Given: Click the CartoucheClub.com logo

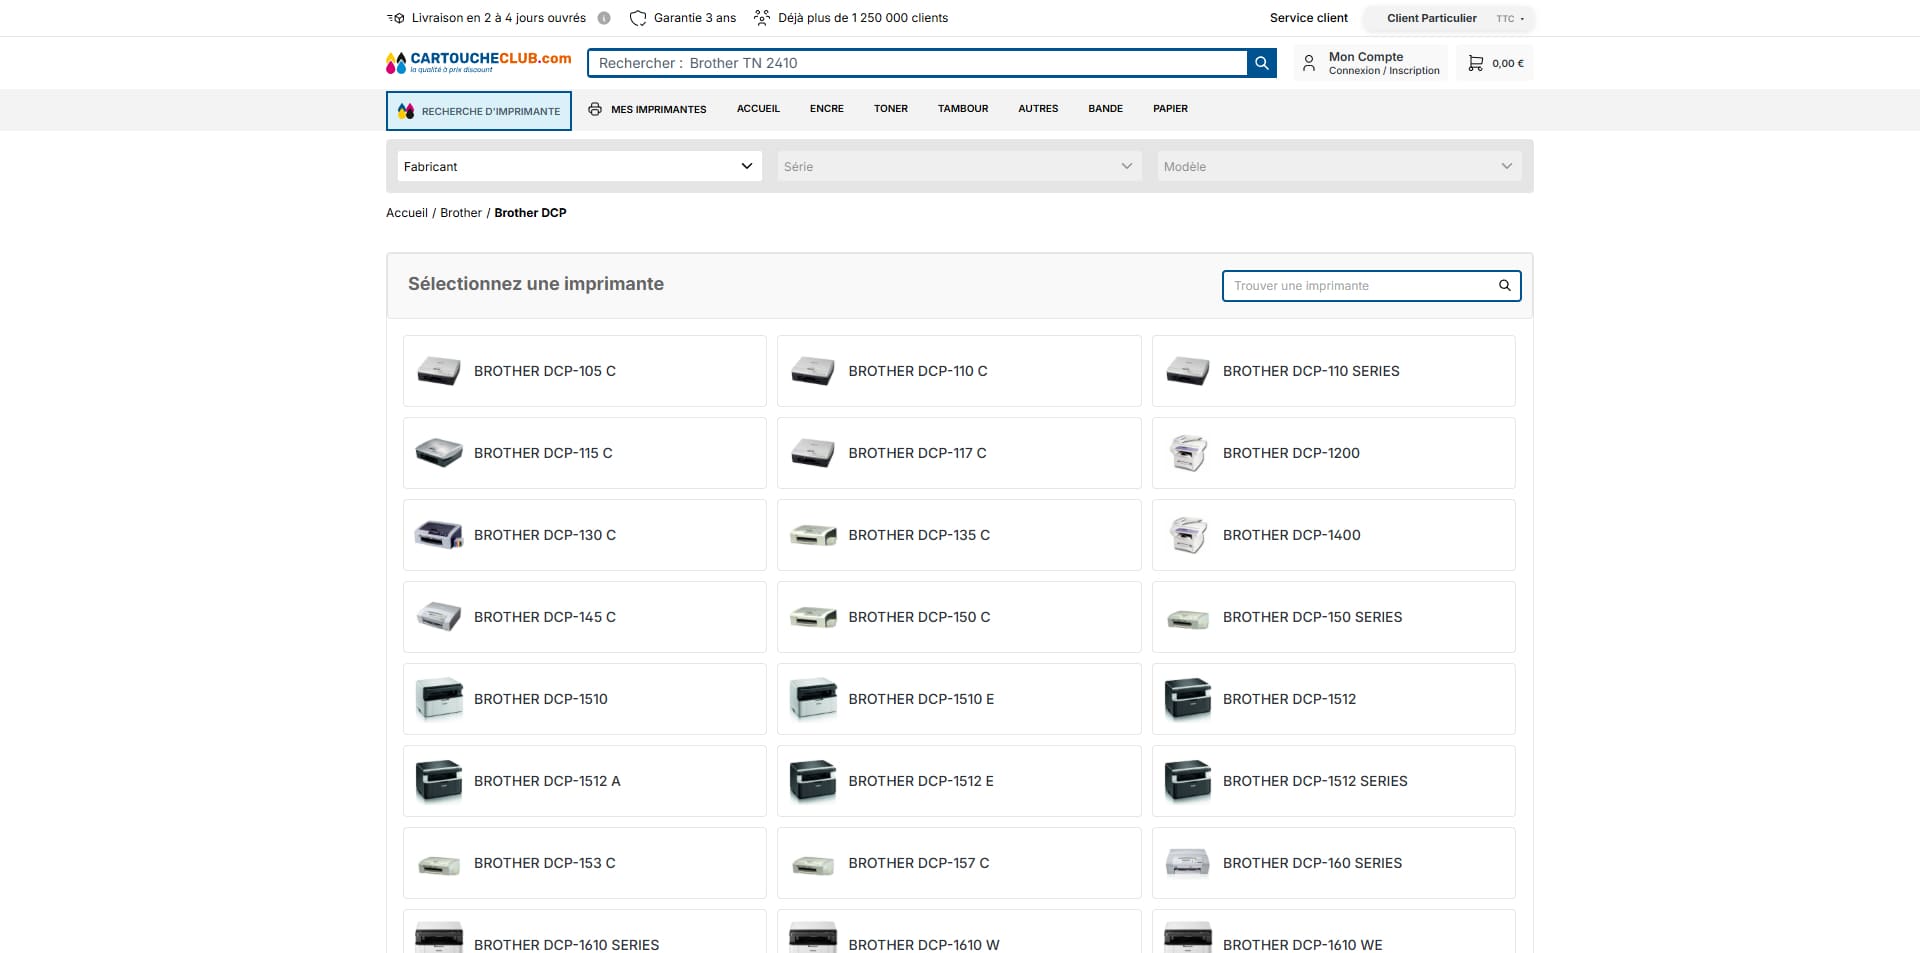Looking at the screenshot, I should tap(479, 63).
